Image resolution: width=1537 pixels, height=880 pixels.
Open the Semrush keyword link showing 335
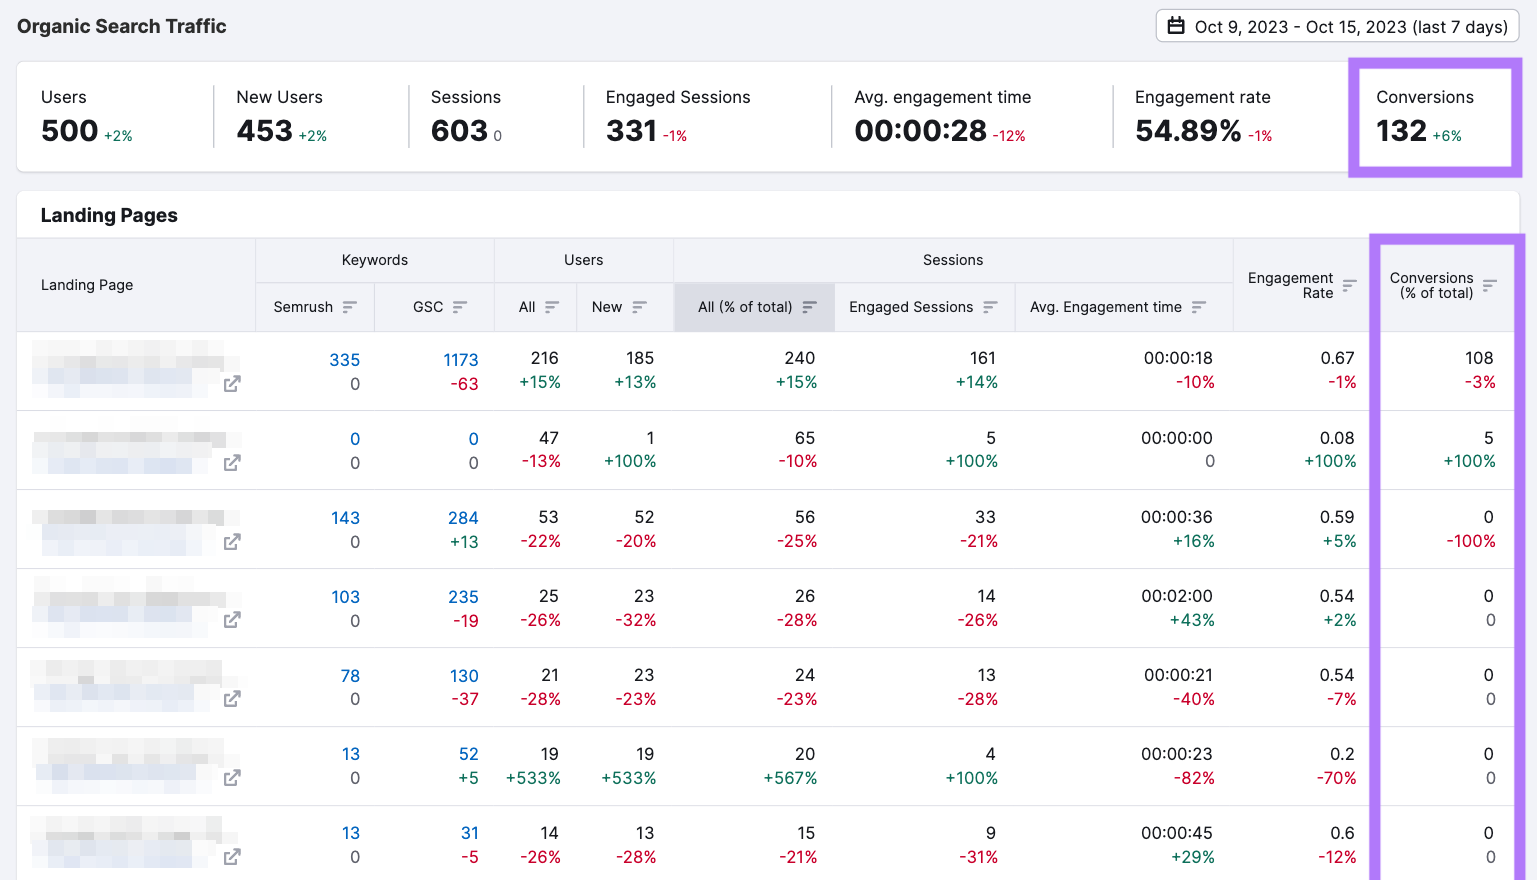pos(345,359)
